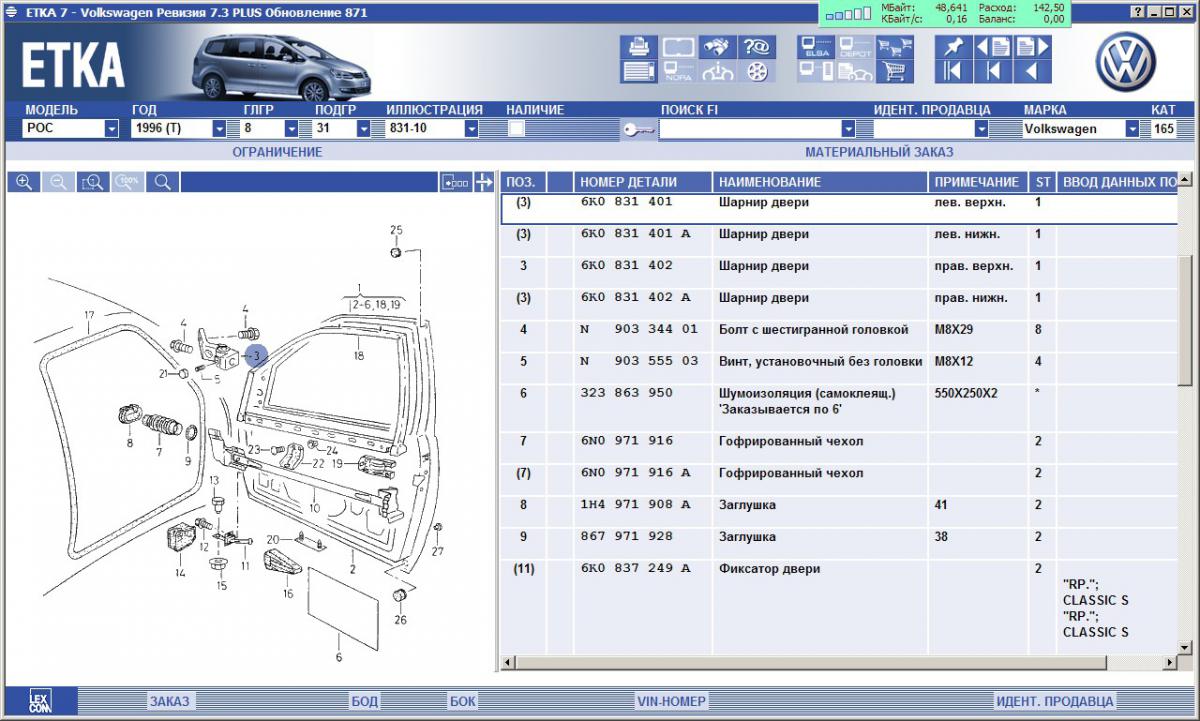The image size is (1200, 721).
Task: Click ИДЕНТ. ПРОДАВЦА in the bottom bar
Action: (x=1054, y=701)
